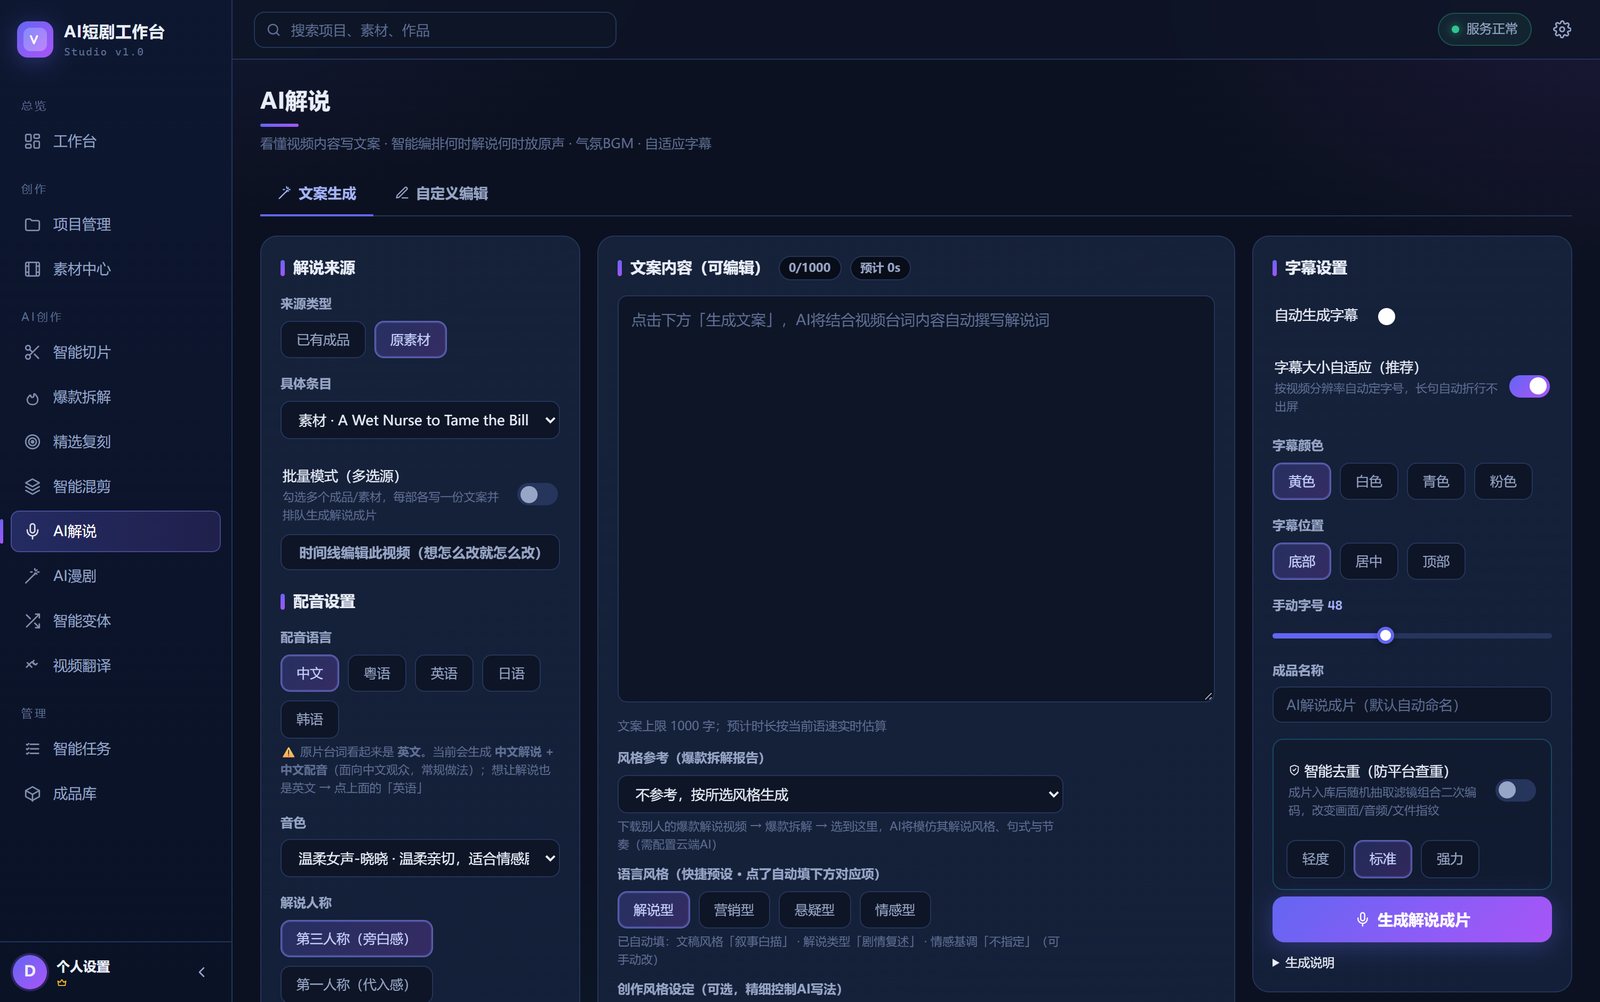1600x1002 pixels.
Task: Click the 智能变体 shuffle icon
Action: 32,621
